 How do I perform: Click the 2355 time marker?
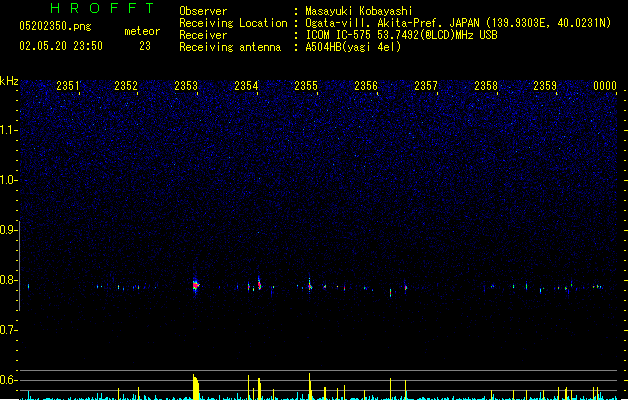306,86
